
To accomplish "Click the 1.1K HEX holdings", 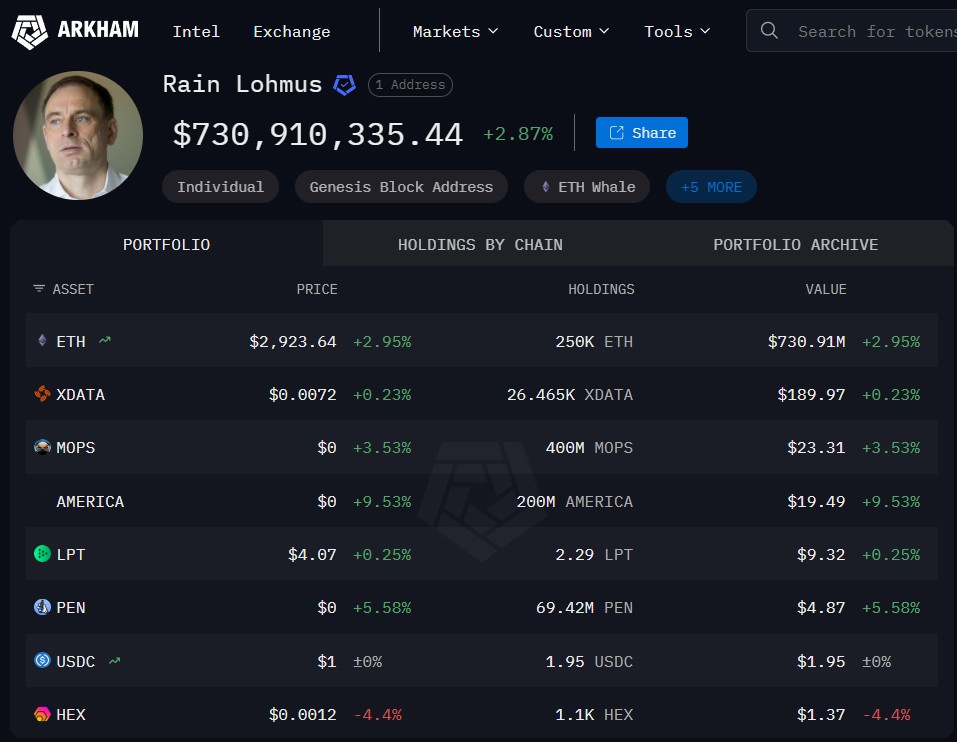I will [x=594, y=714].
